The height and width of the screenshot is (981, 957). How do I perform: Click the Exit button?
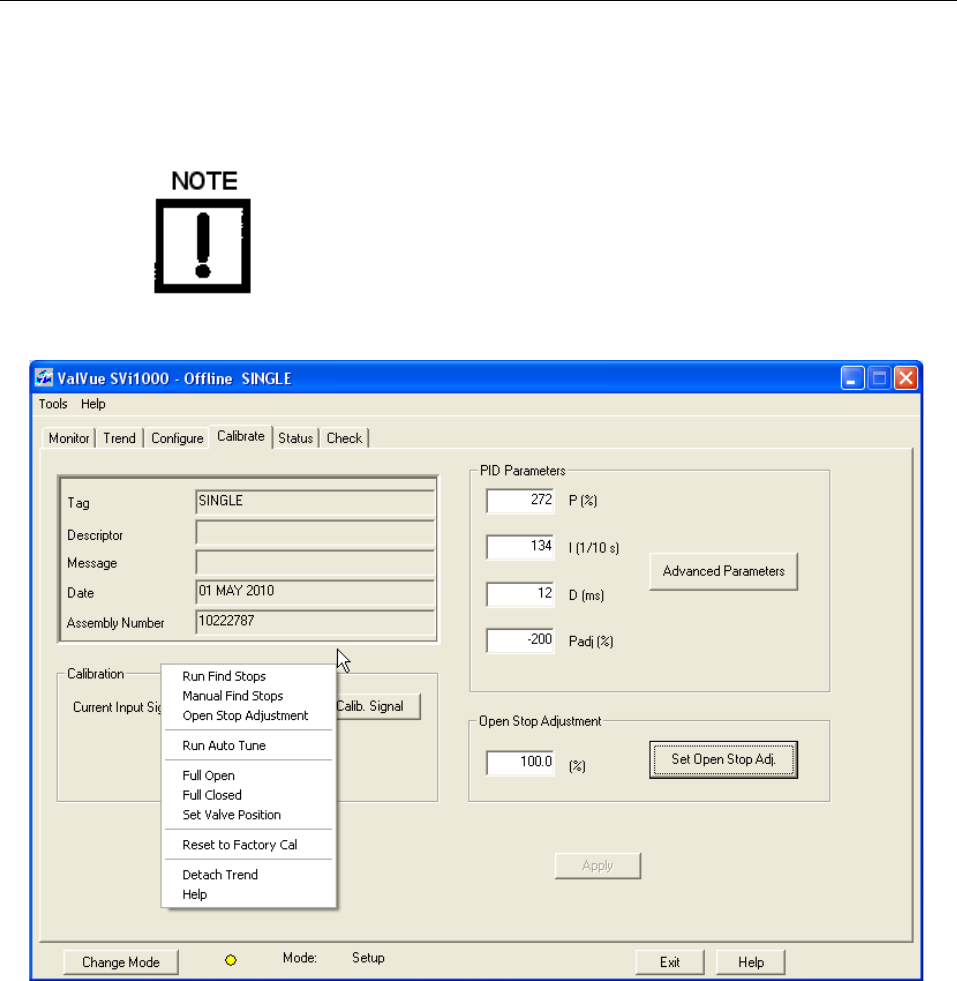[670, 962]
